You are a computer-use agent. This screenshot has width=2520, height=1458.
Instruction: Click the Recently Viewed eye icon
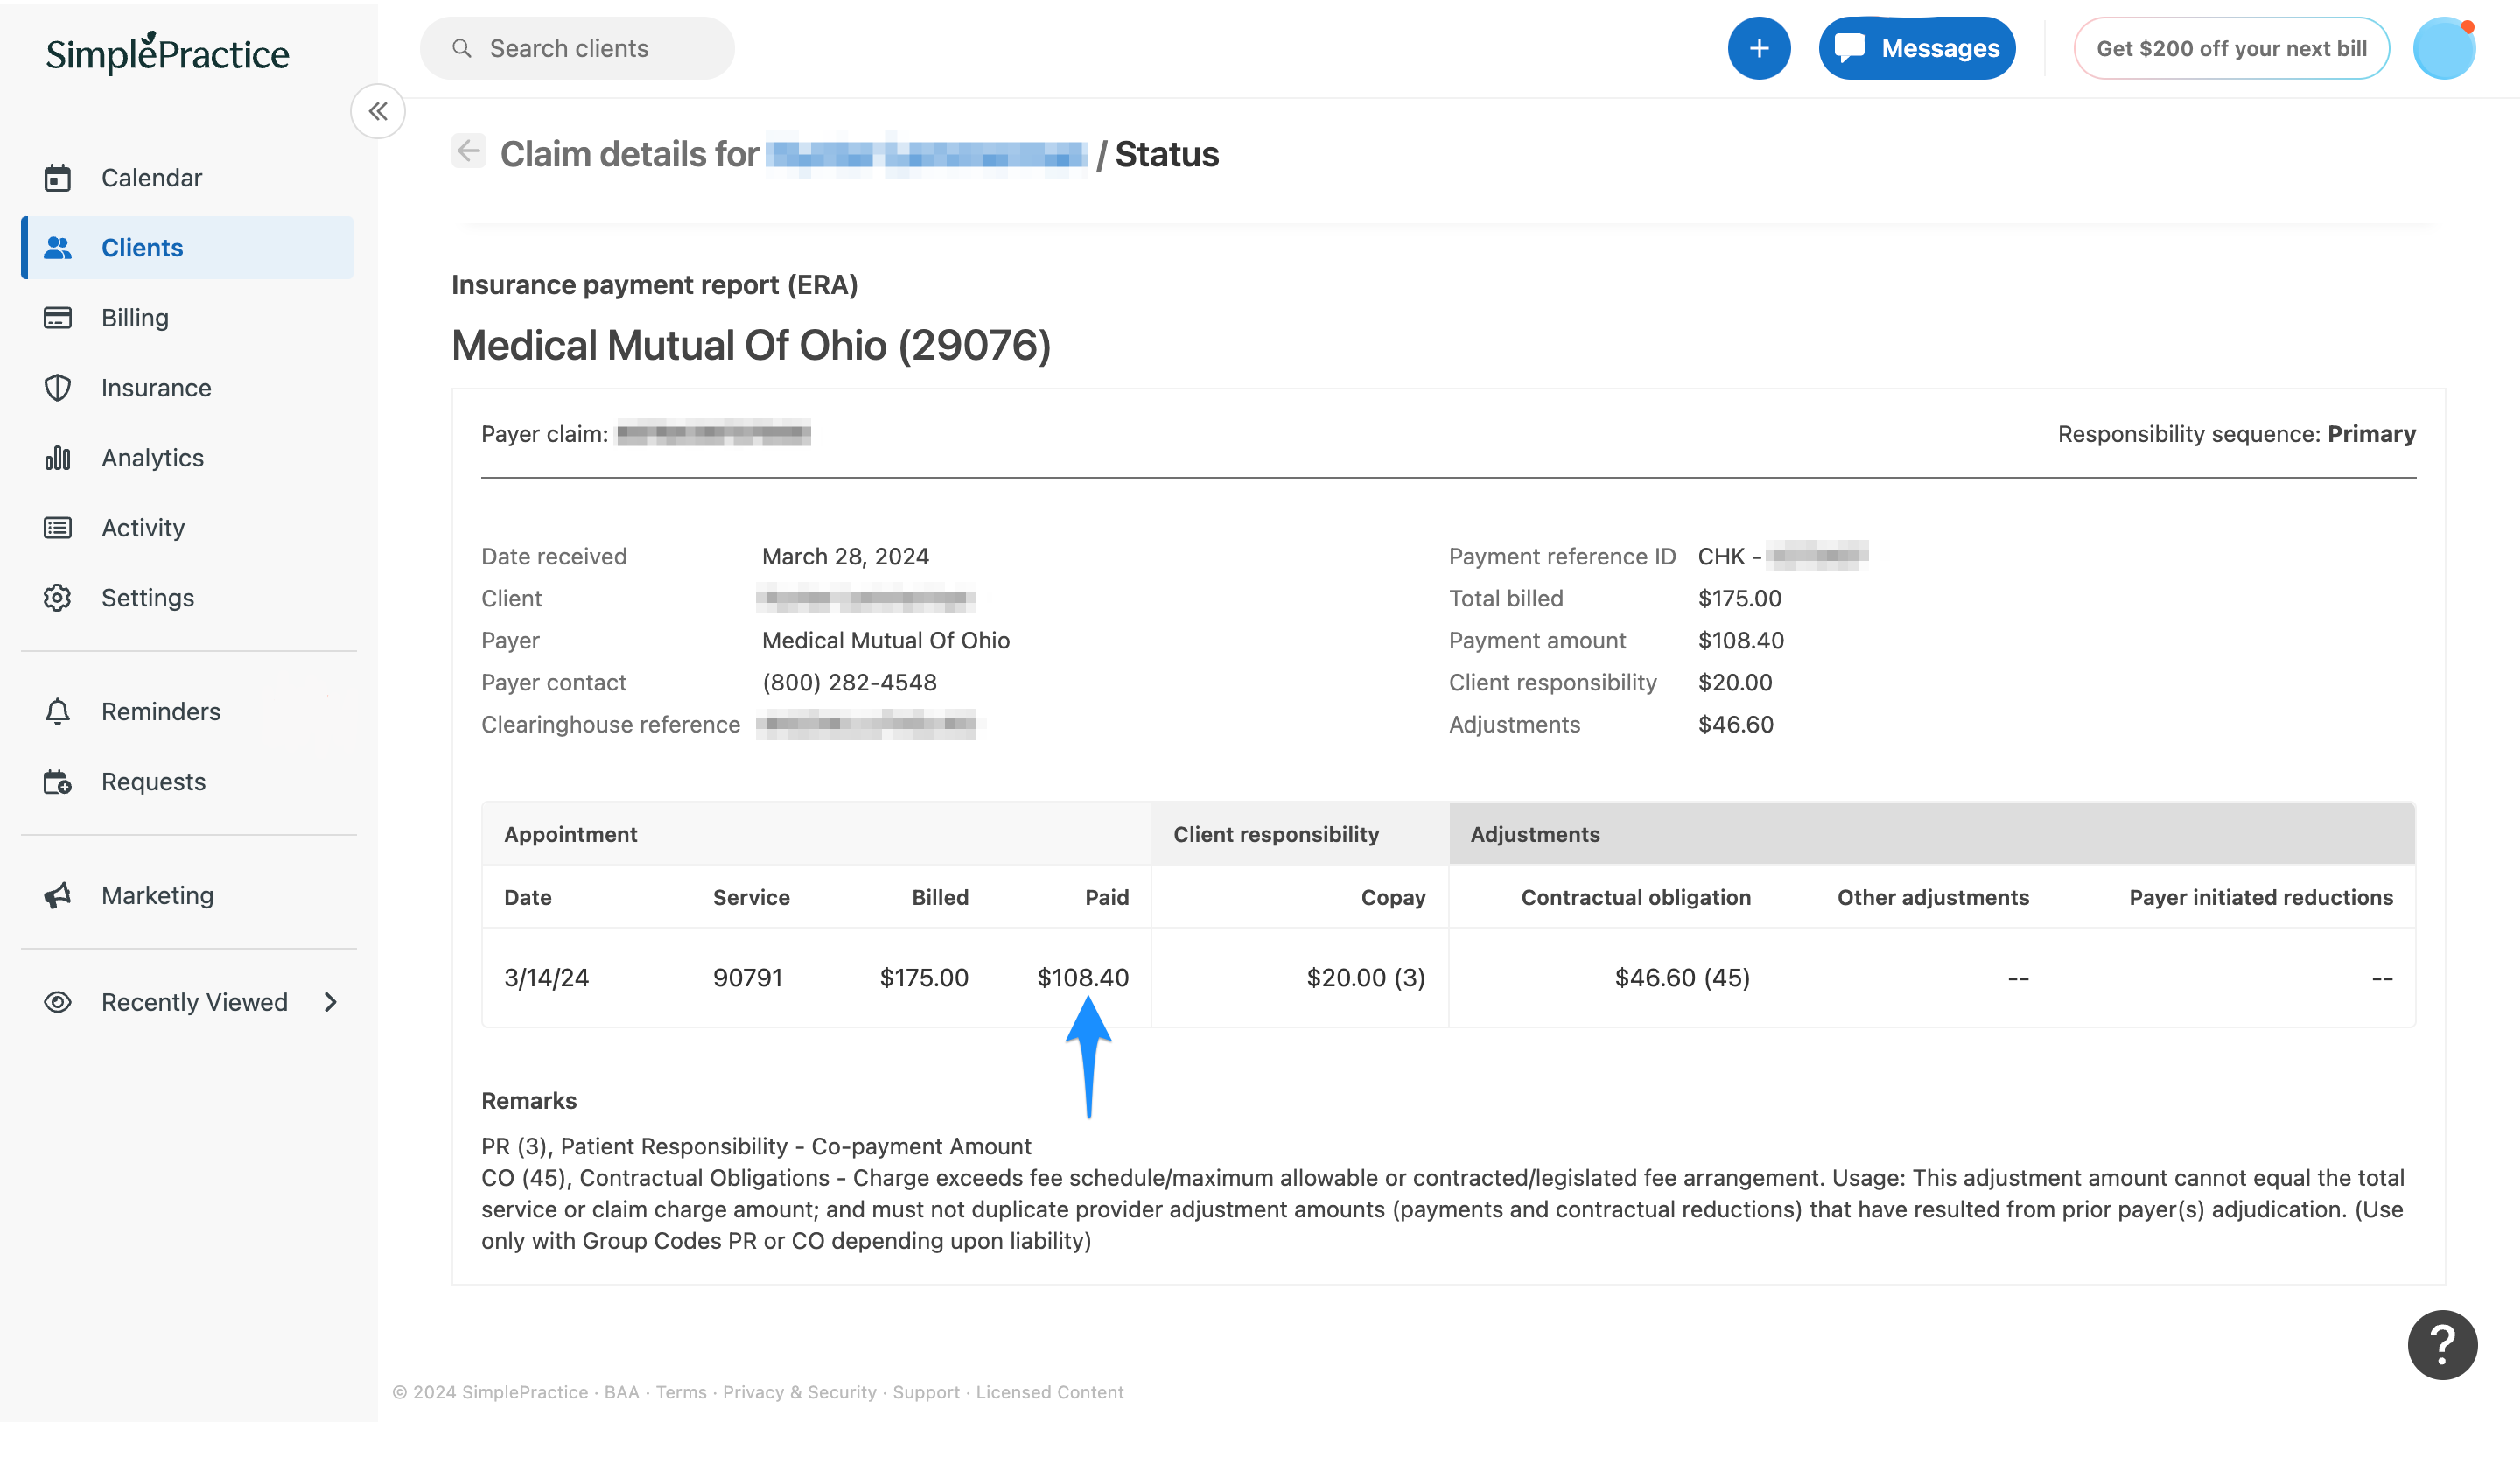[x=58, y=1003]
